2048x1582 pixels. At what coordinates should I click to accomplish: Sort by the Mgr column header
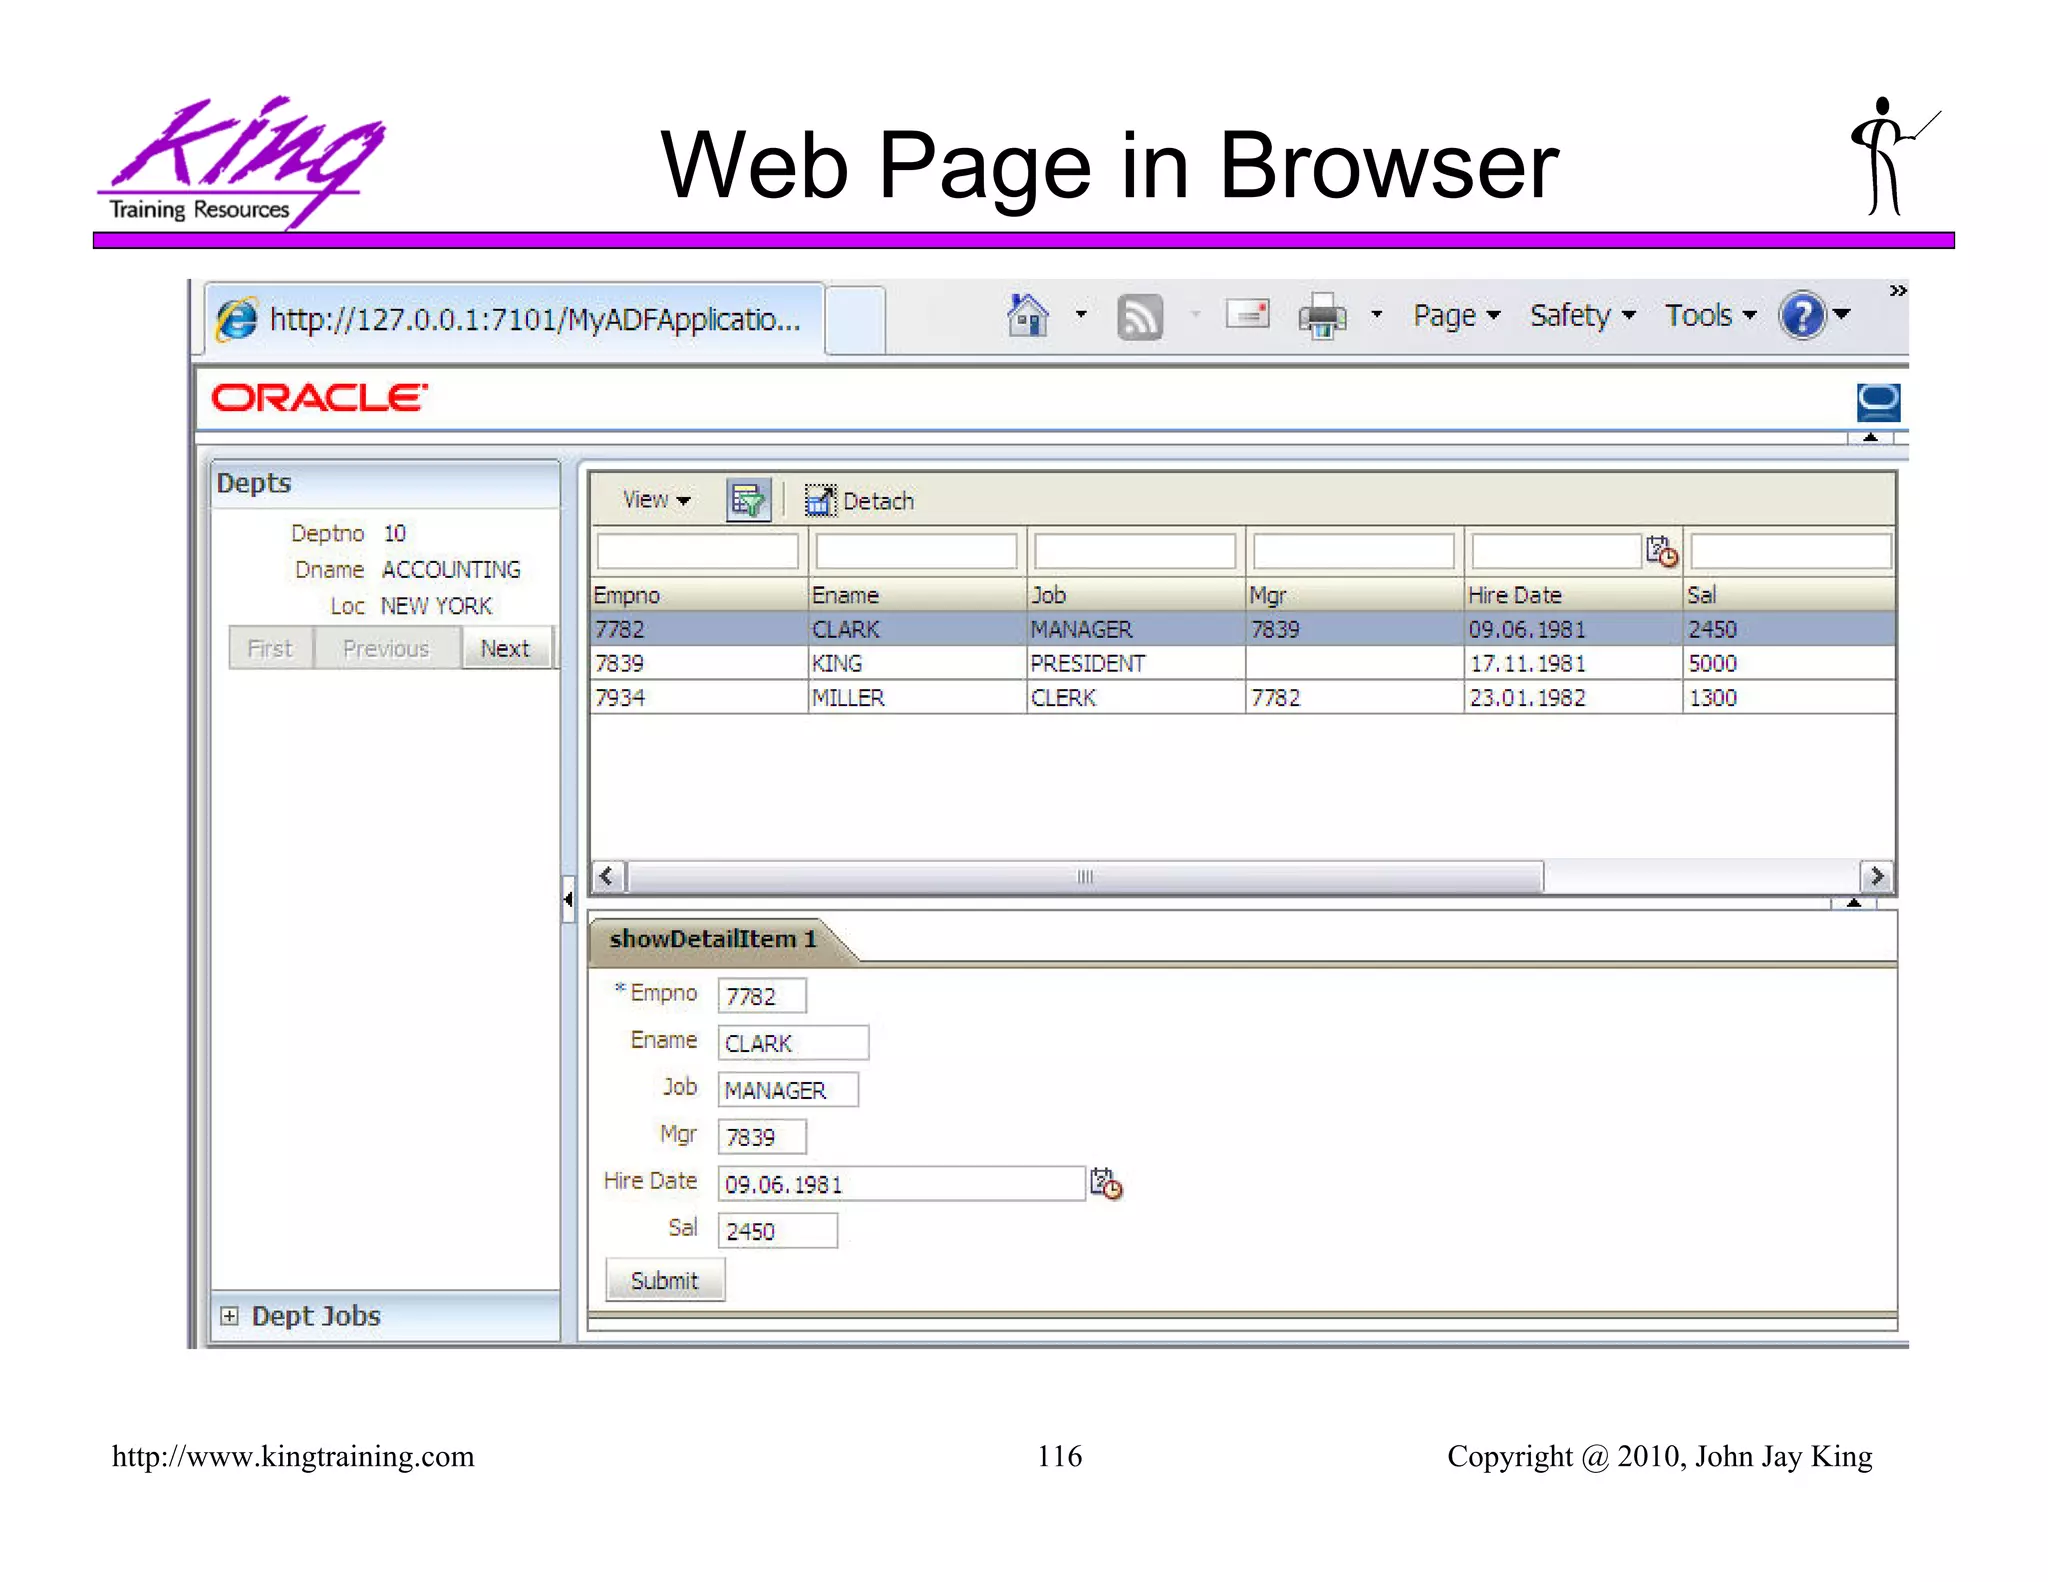[x=1355, y=595]
